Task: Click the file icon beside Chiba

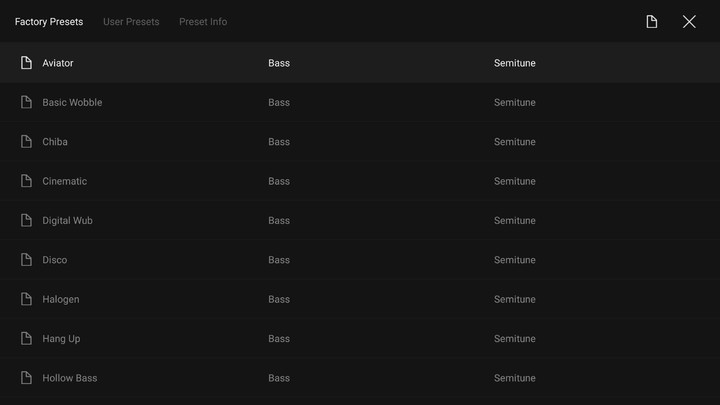Action: pos(27,142)
